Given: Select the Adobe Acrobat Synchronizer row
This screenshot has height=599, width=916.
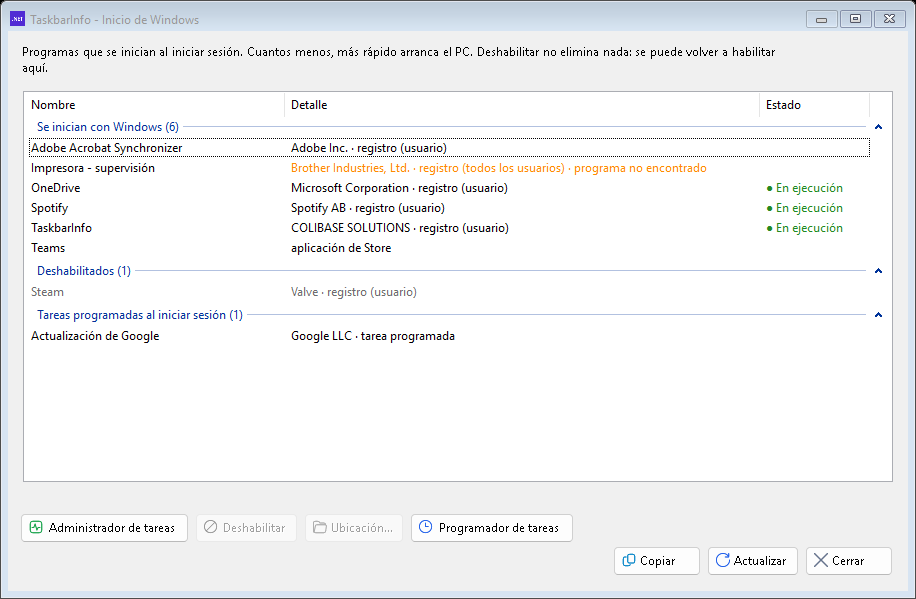Looking at the screenshot, I should [x=449, y=148].
